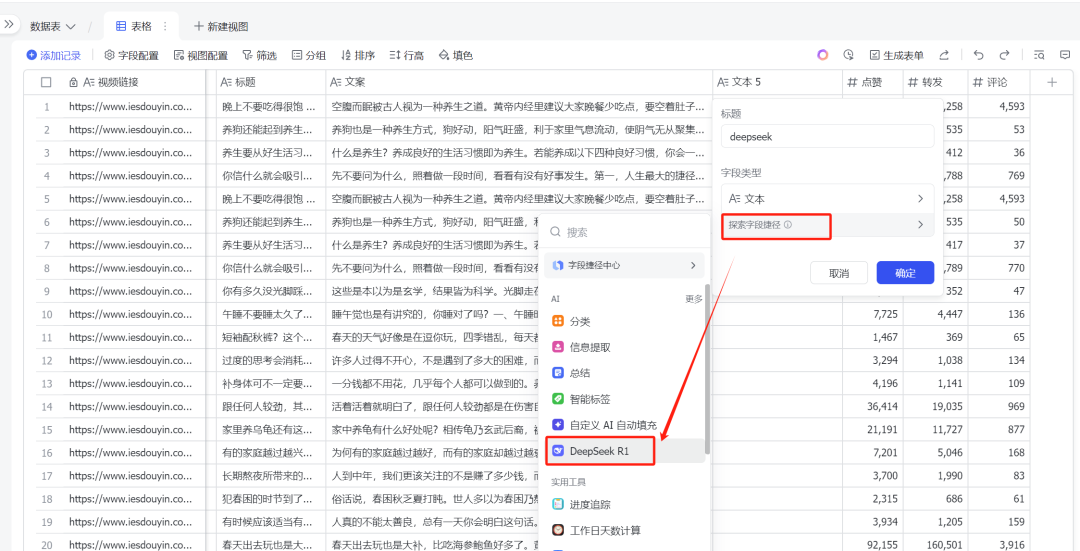Screen dimensions: 1080x551
Task: Click the 3,916 comments cell
Action: [999, 545]
